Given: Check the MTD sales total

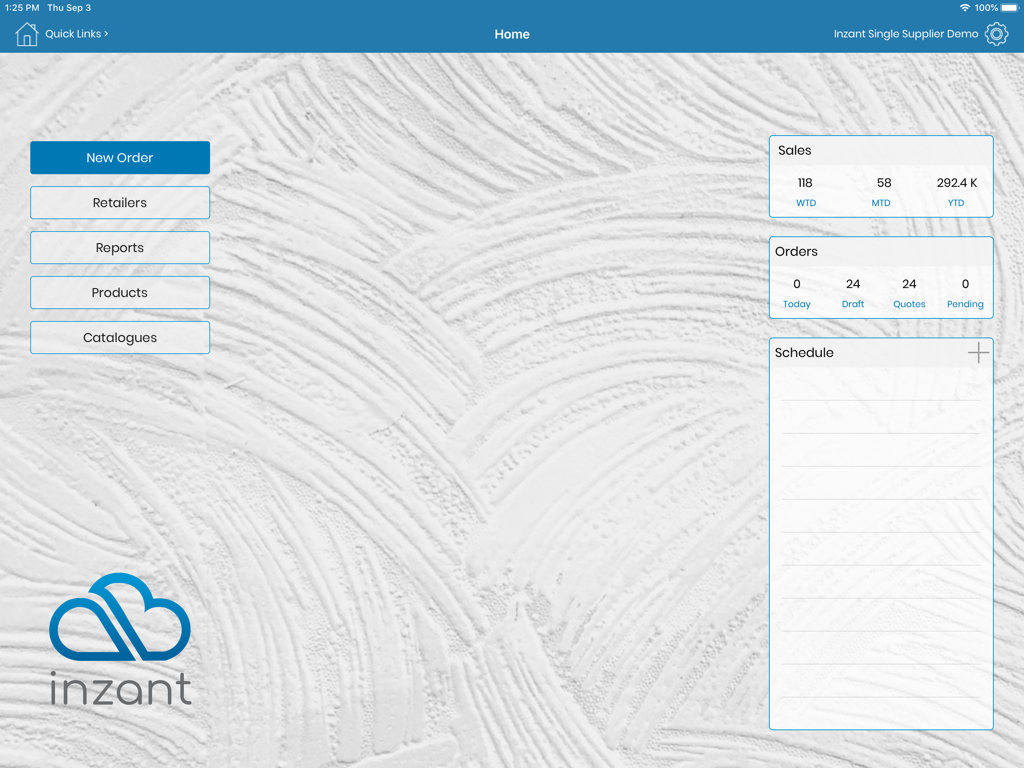Looking at the screenshot, I should click(881, 190).
